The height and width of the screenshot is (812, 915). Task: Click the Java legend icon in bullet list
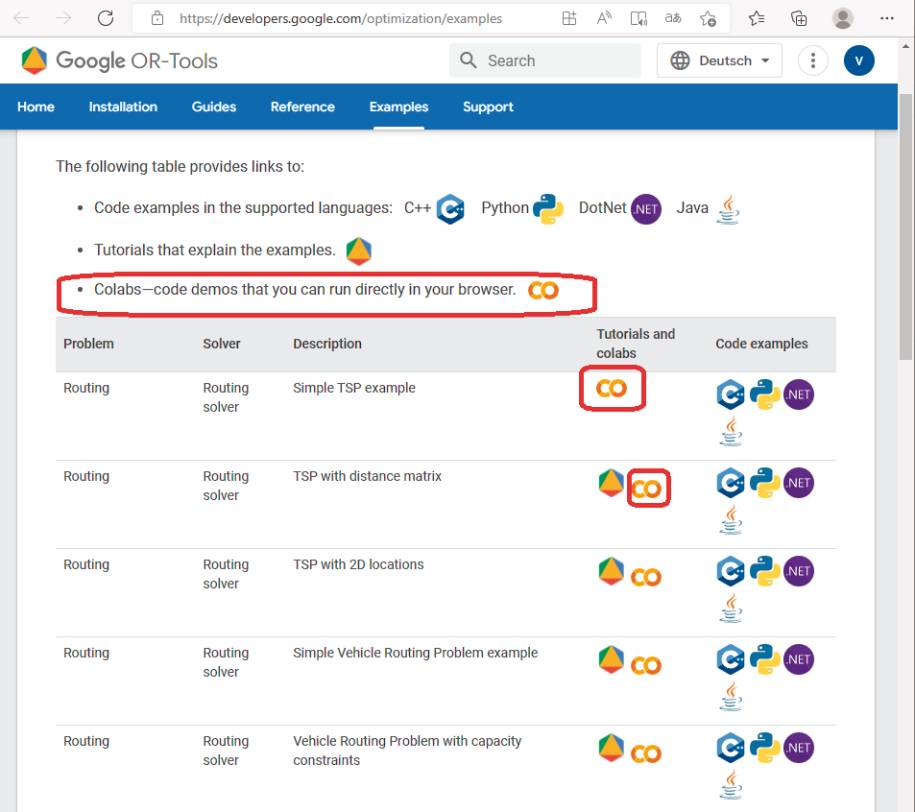click(x=728, y=209)
